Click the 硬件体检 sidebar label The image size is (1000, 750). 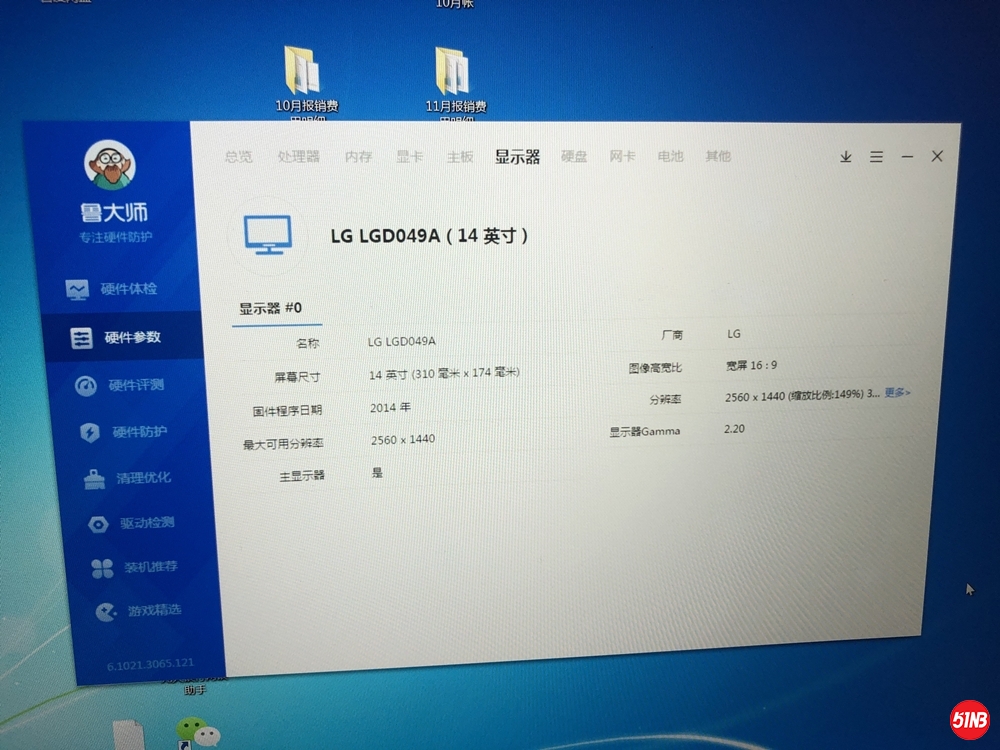129,289
